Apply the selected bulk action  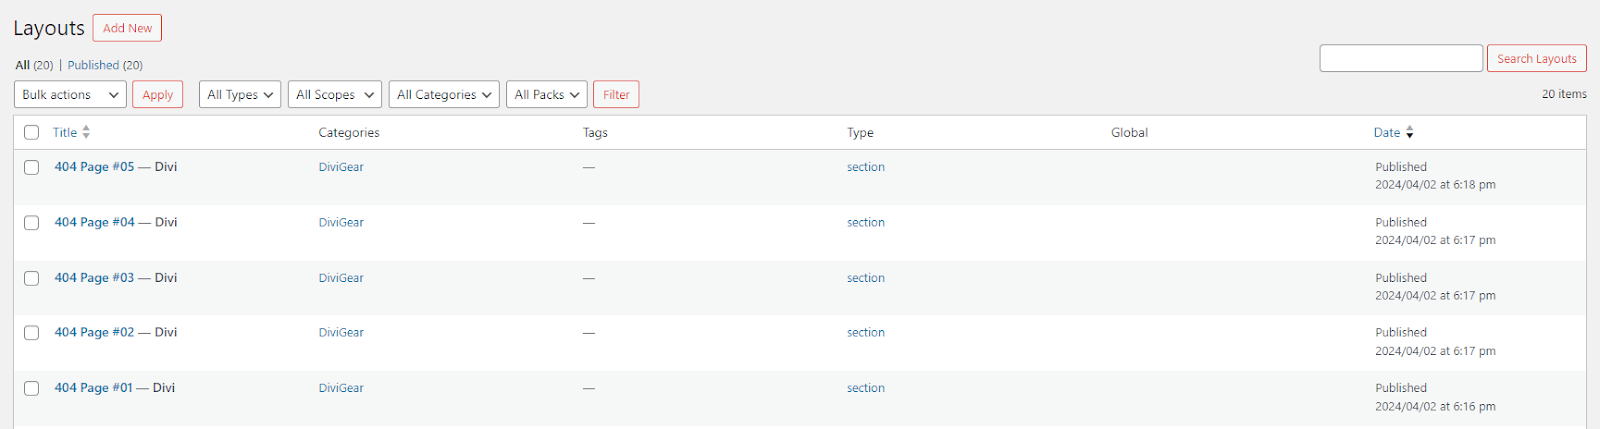[157, 94]
